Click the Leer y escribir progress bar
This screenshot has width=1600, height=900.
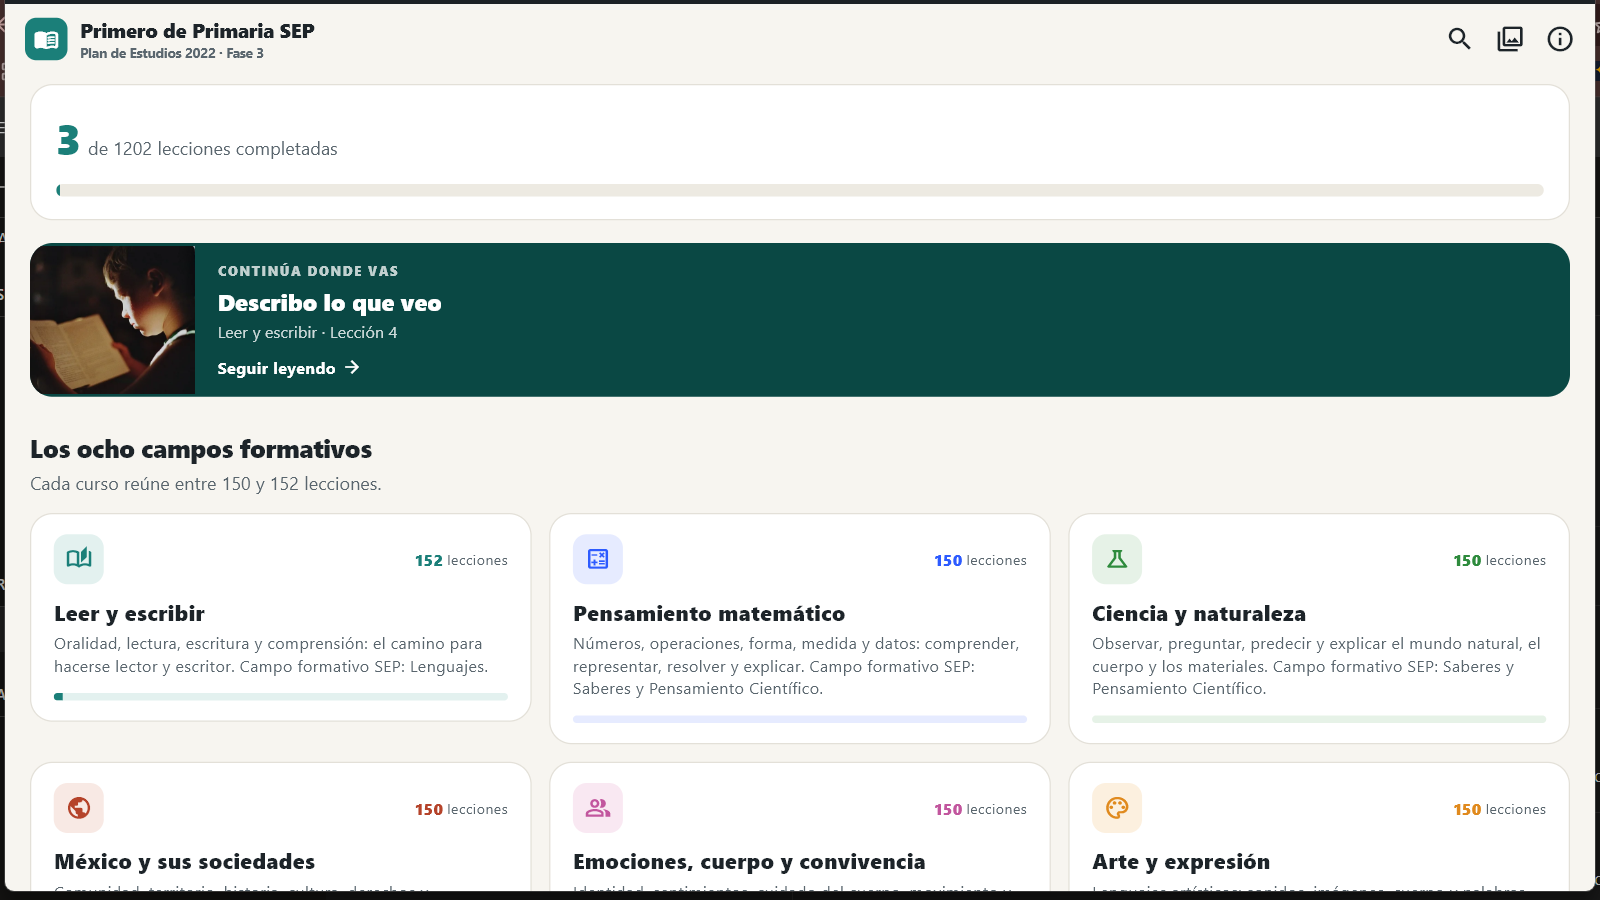[x=281, y=697]
